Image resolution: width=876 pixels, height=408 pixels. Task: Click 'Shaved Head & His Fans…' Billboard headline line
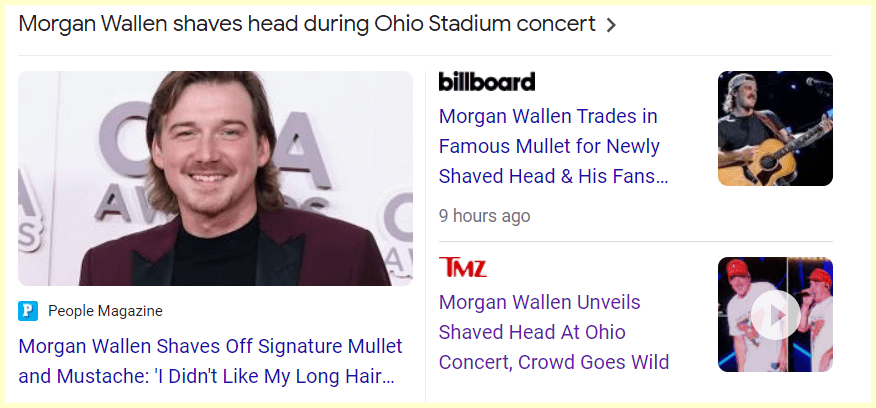[x=553, y=176]
